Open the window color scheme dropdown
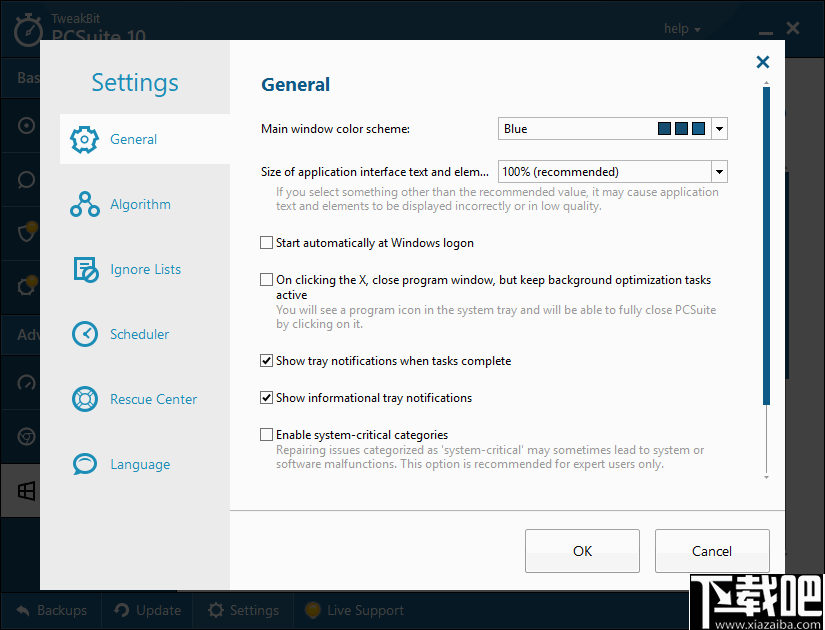This screenshot has width=825, height=630. 719,128
